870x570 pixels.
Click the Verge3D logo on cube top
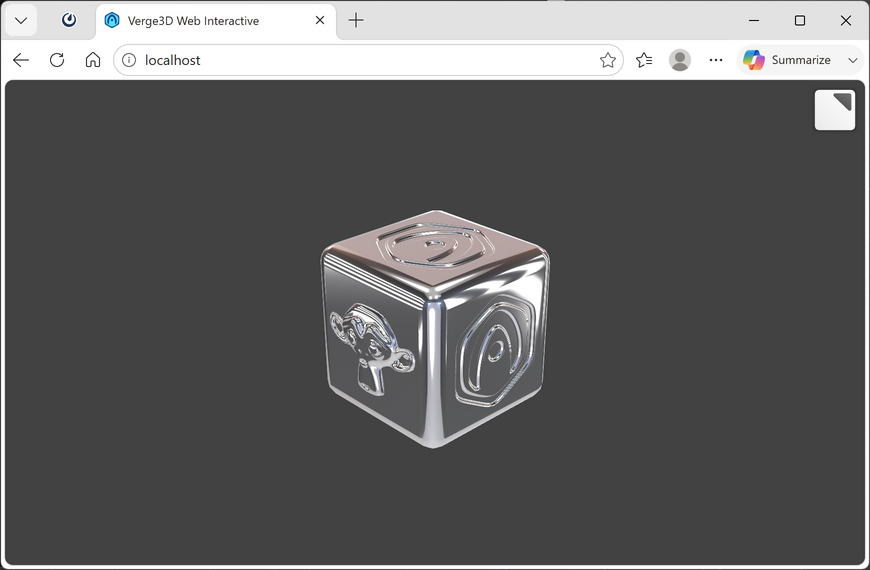(435, 245)
